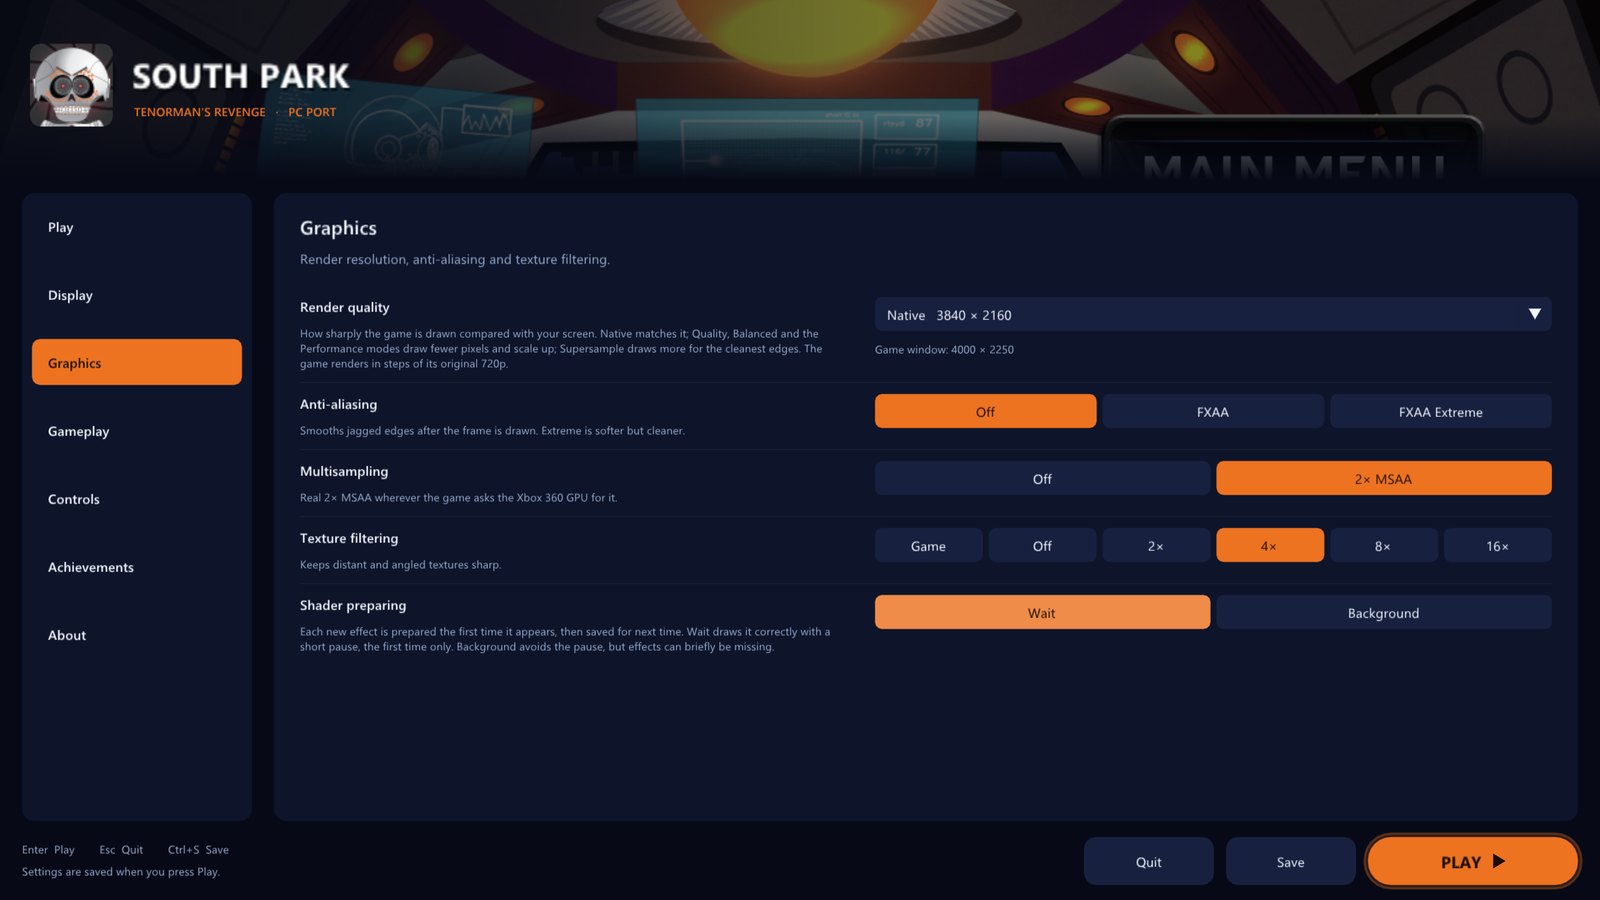
Task: Click the 'Enter Play' shortcut hint
Action: point(48,849)
